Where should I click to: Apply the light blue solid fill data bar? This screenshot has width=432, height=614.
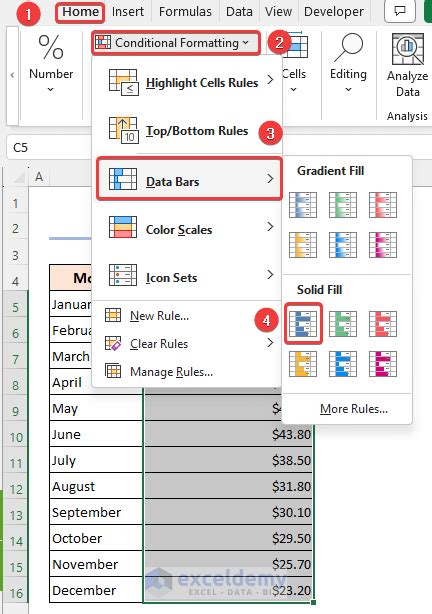(x=343, y=364)
